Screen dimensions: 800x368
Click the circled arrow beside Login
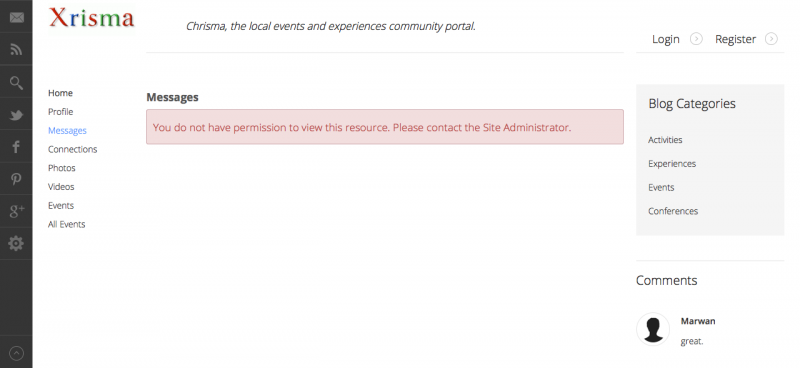pos(696,39)
